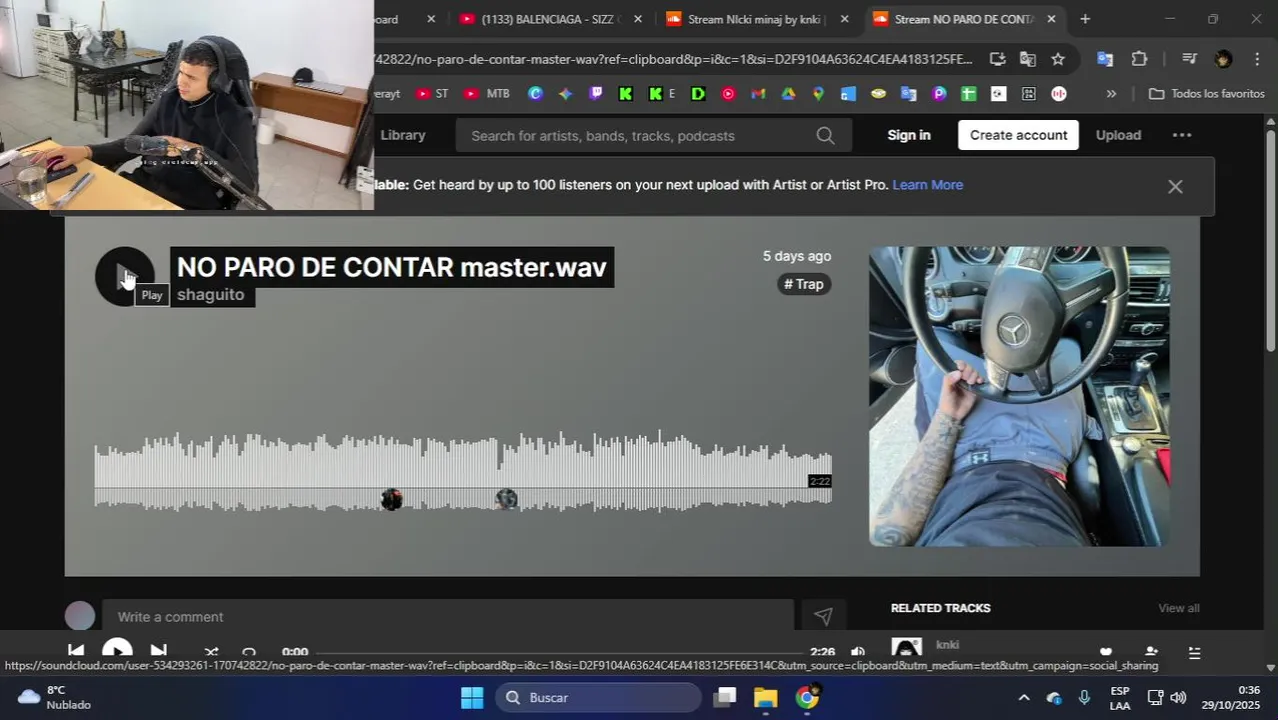
Task: Open the next-up queue list
Action: pyautogui.click(x=1194, y=653)
